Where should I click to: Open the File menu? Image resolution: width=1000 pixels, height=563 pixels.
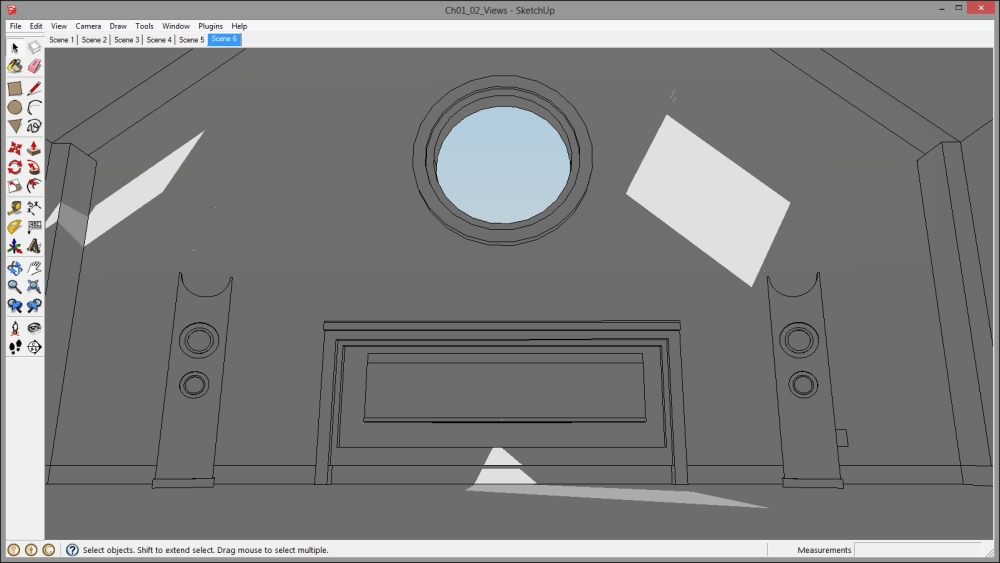click(x=15, y=26)
